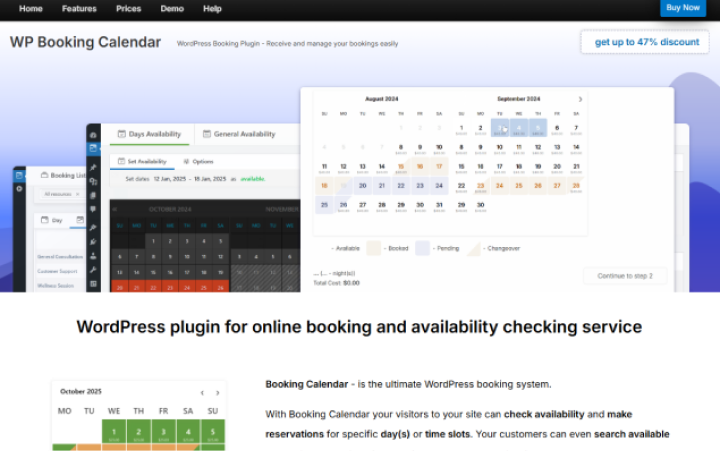720x451 pixels.
Task: Click booking icon in leftmost Booking List panel
Action: tap(19, 175)
